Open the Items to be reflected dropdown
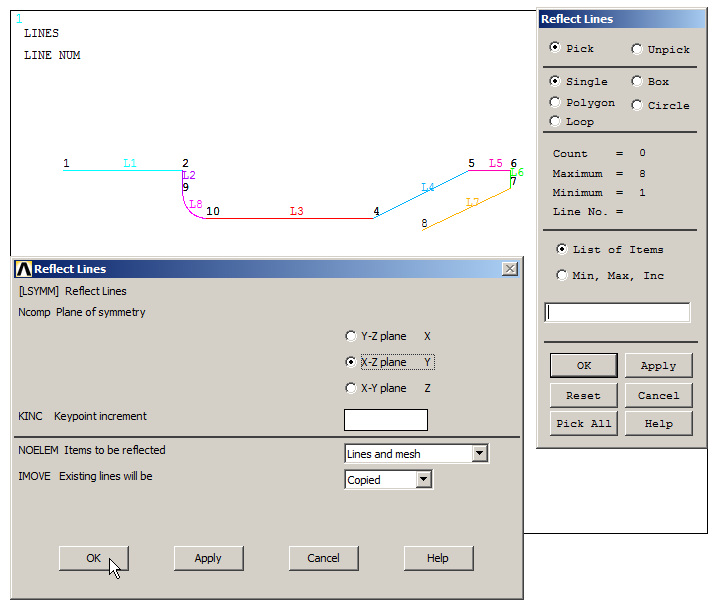 pos(480,454)
